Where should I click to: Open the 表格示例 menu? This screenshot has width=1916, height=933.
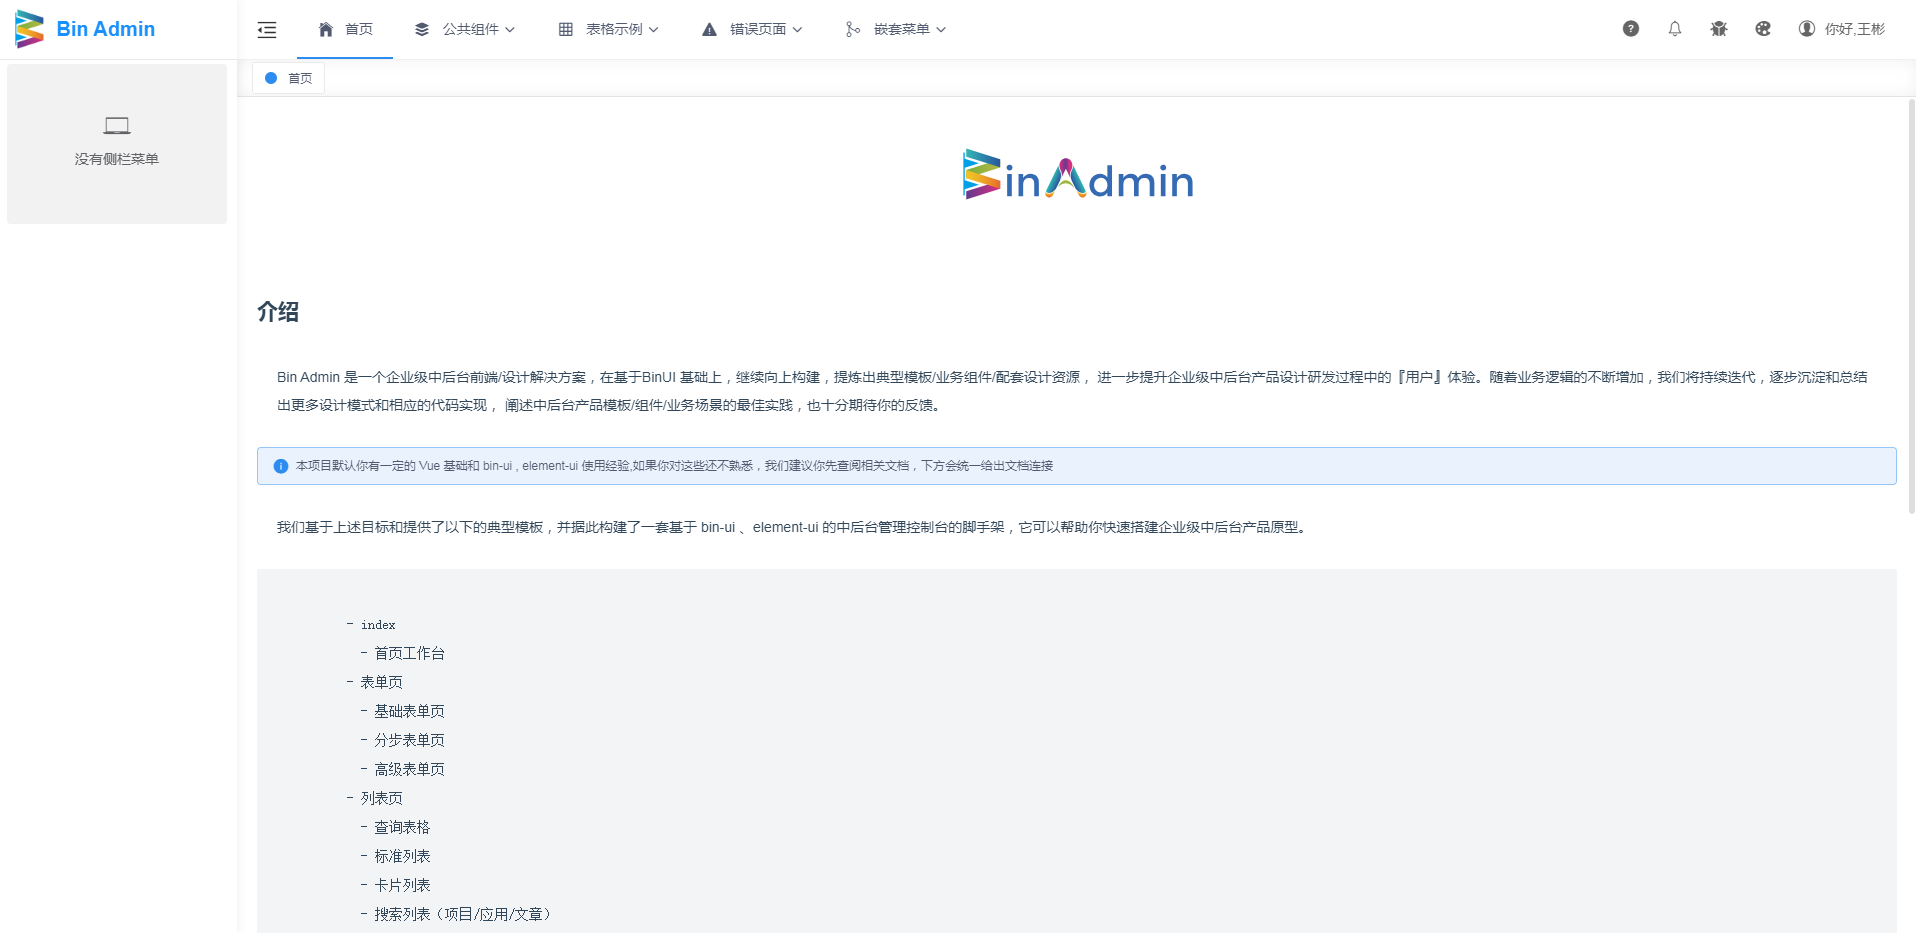click(x=609, y=29)
